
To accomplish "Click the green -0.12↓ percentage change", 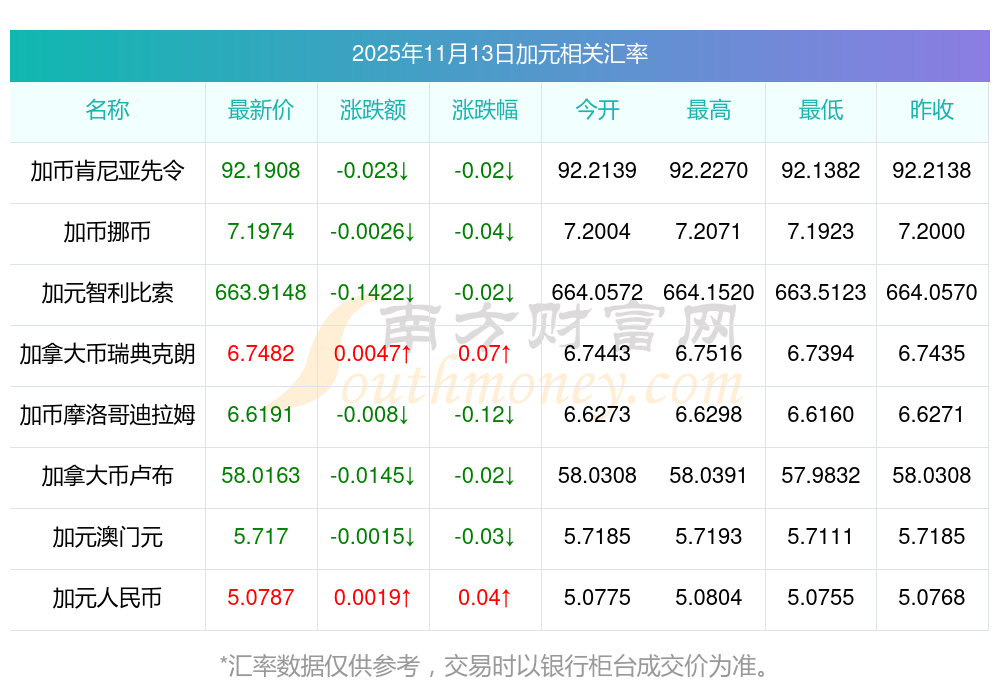I will pyautogui.click(x=484, y=415).
